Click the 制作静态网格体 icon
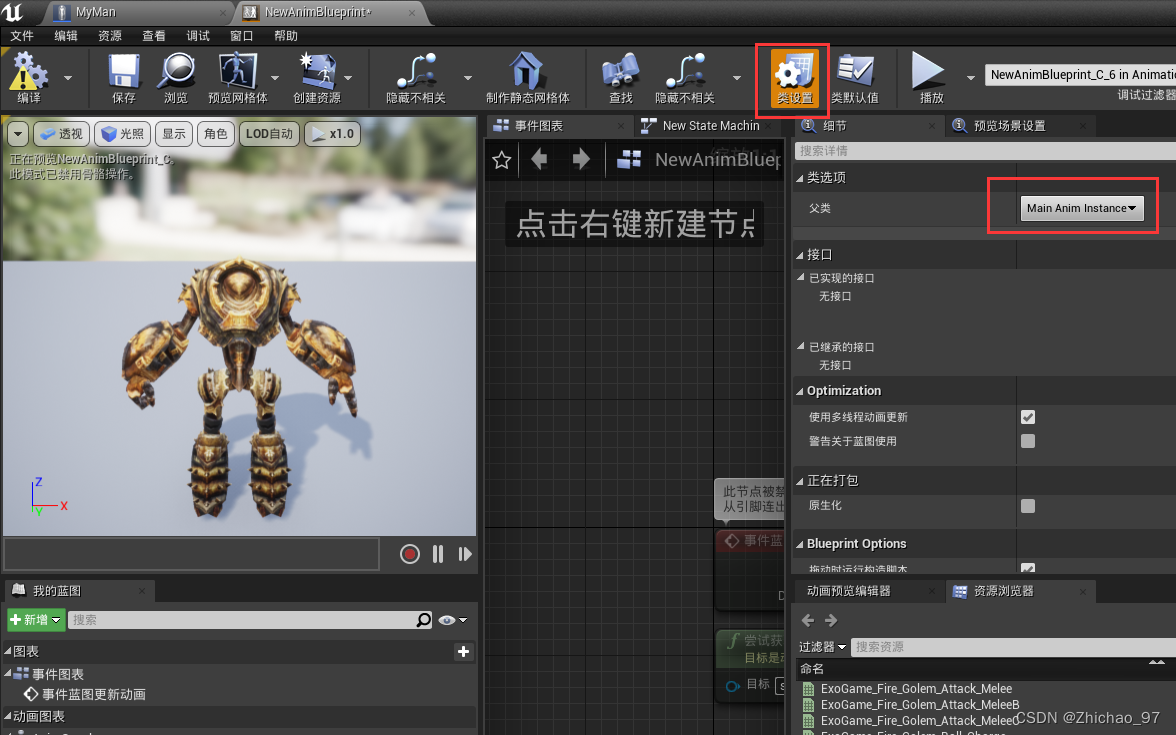Screen dimensions: 1176x735 [x=527, y=77]
